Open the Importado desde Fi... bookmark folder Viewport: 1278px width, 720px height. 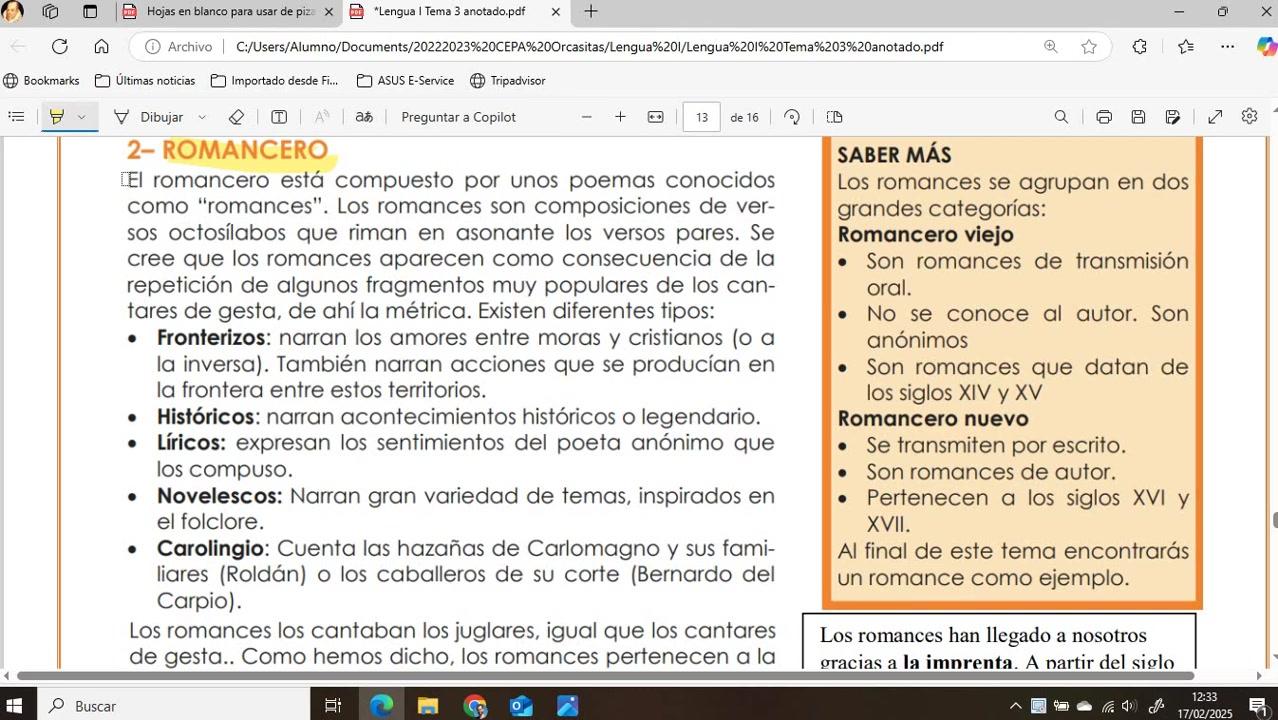[275, 80]
